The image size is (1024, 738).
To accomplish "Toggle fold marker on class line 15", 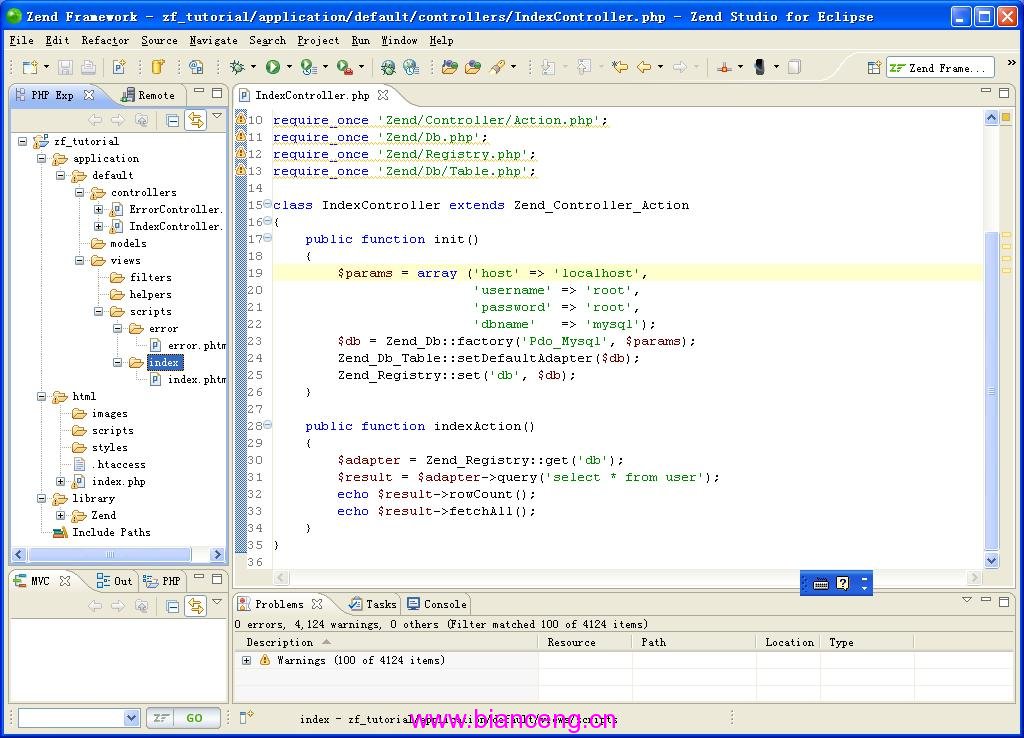I will (x=268, y=204).
